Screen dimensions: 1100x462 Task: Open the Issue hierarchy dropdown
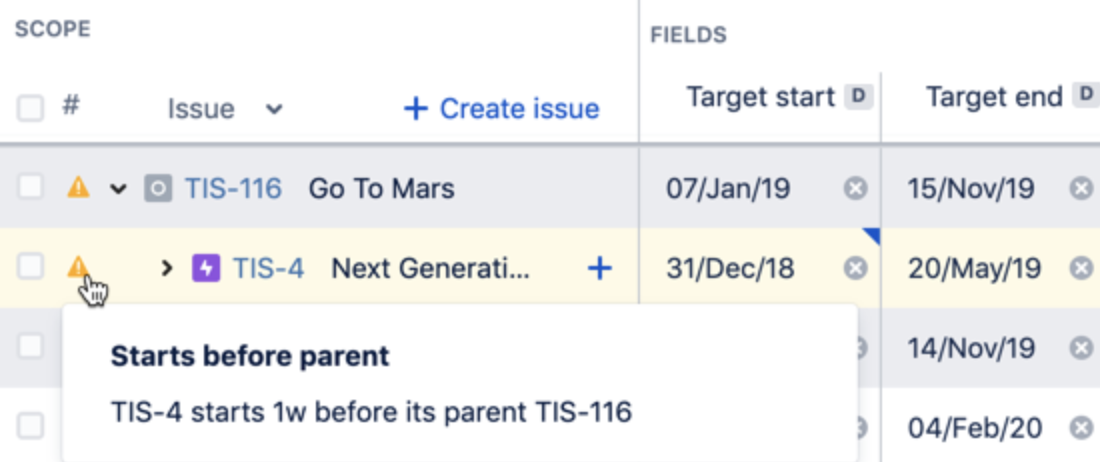click(x=224, y=109)
